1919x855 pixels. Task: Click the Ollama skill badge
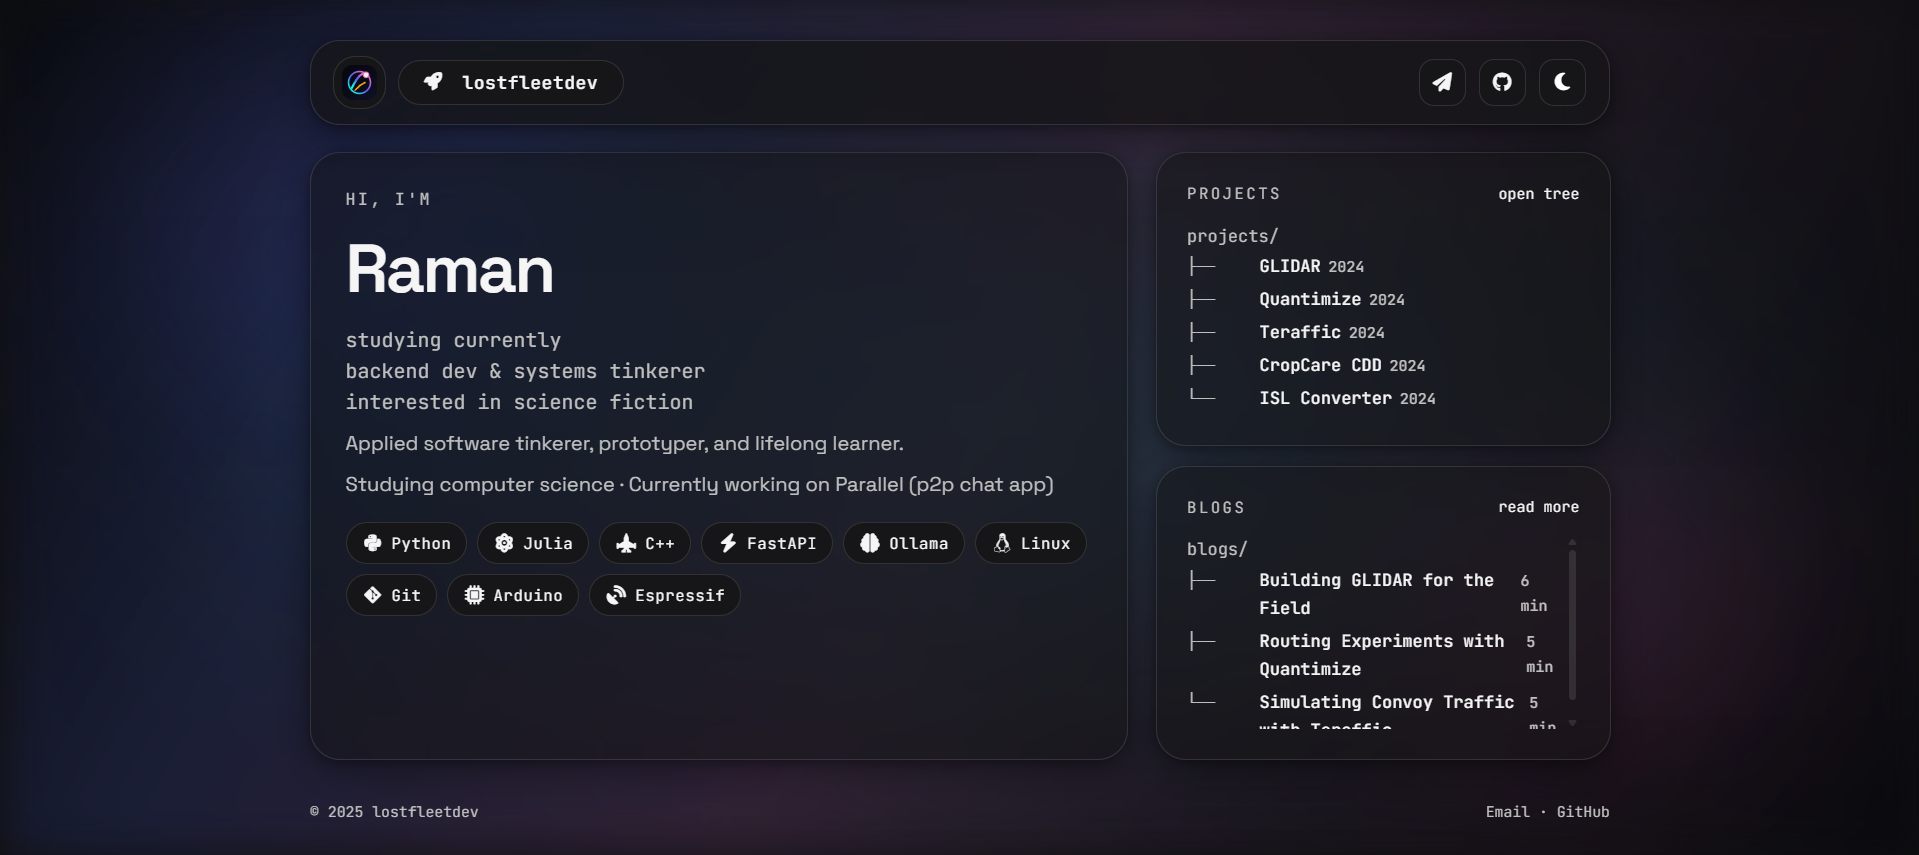click(904, 543)
